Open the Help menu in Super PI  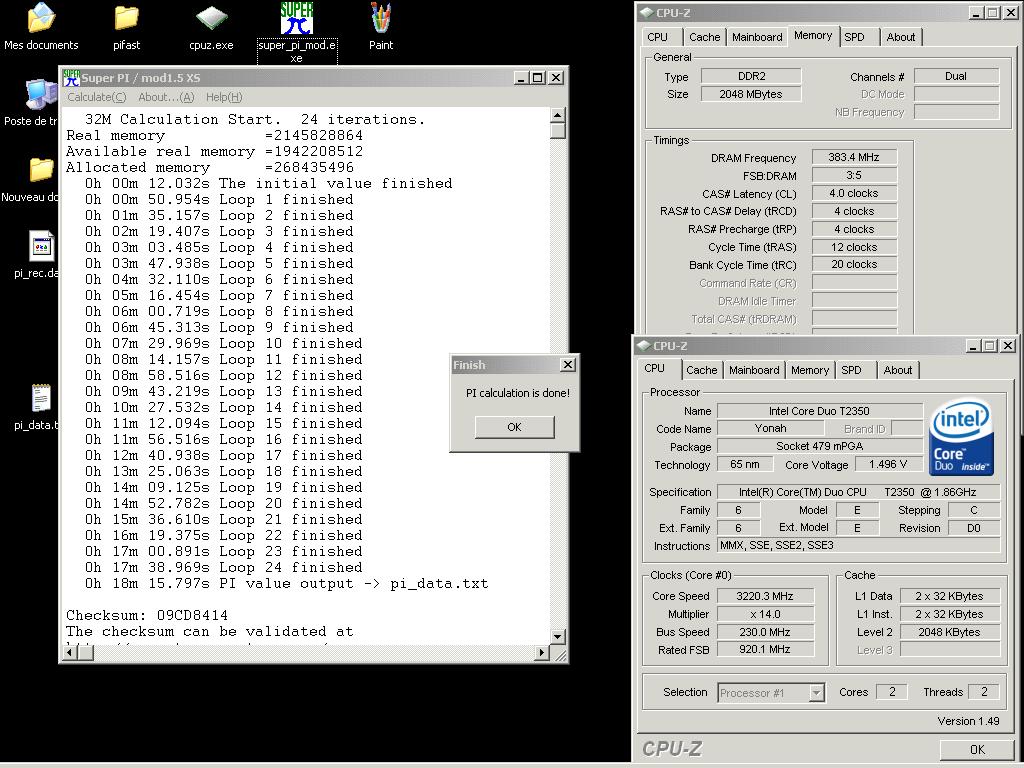[x=224, y=97]
